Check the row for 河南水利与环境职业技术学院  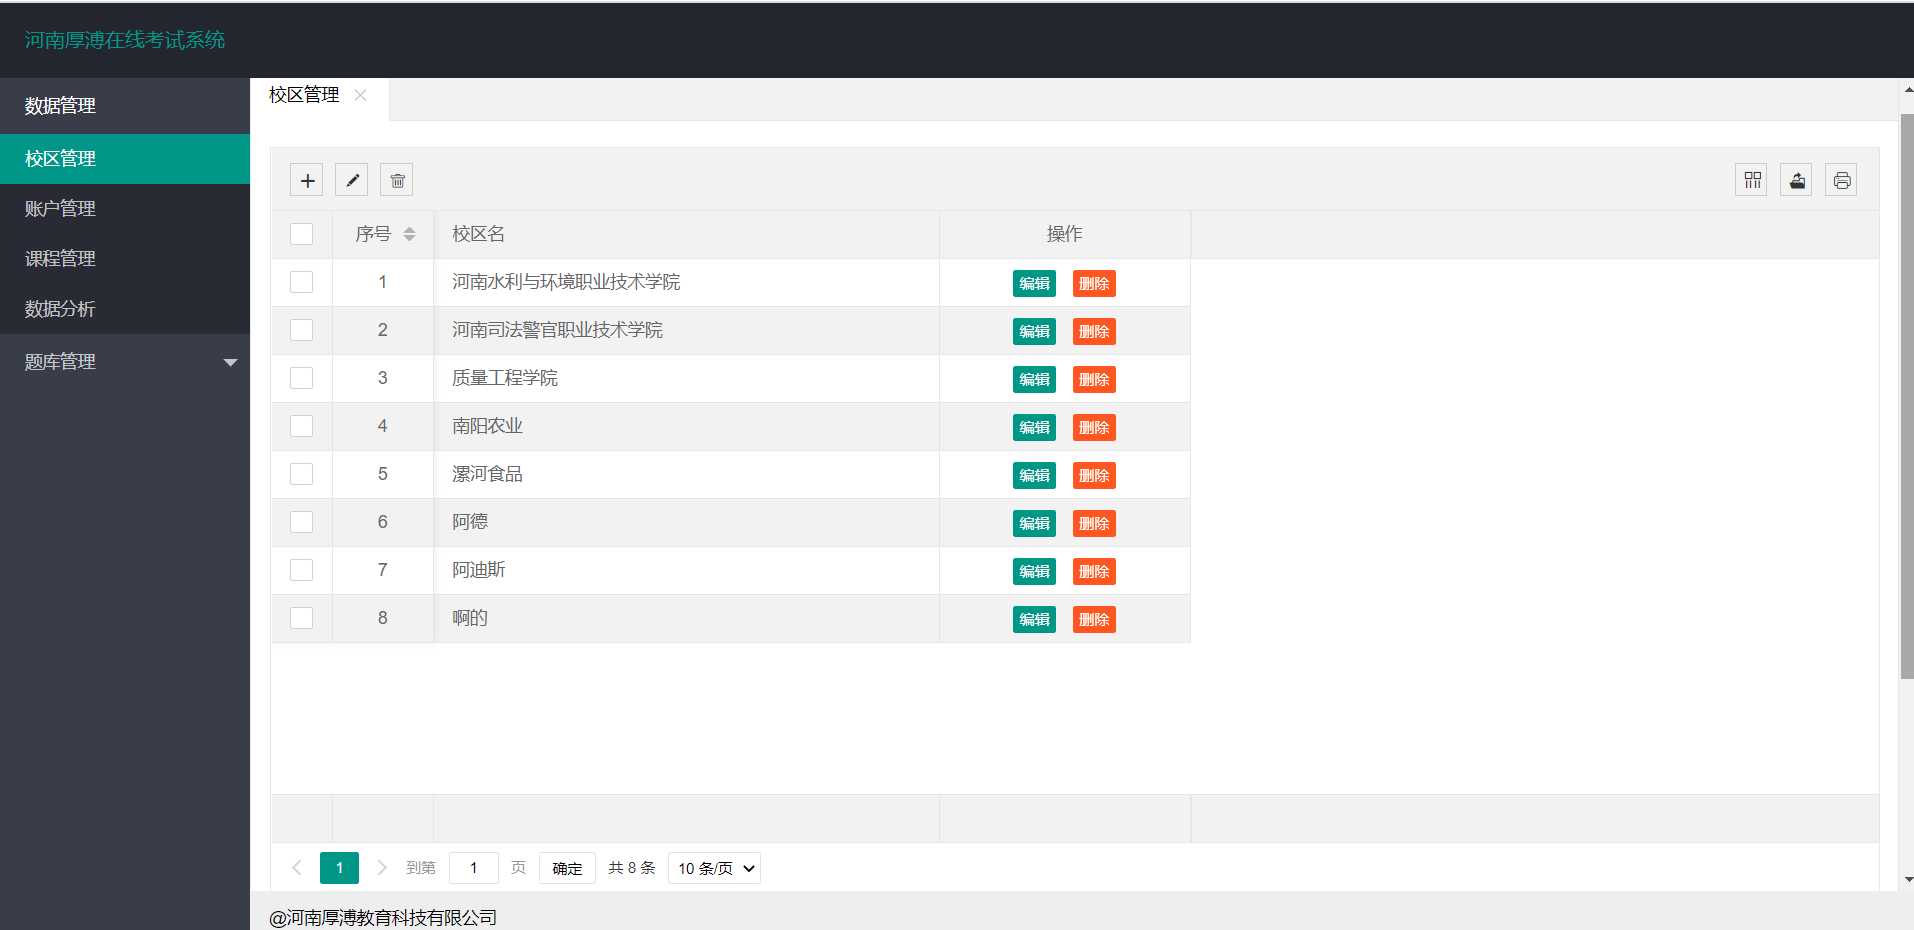[301, 282]
